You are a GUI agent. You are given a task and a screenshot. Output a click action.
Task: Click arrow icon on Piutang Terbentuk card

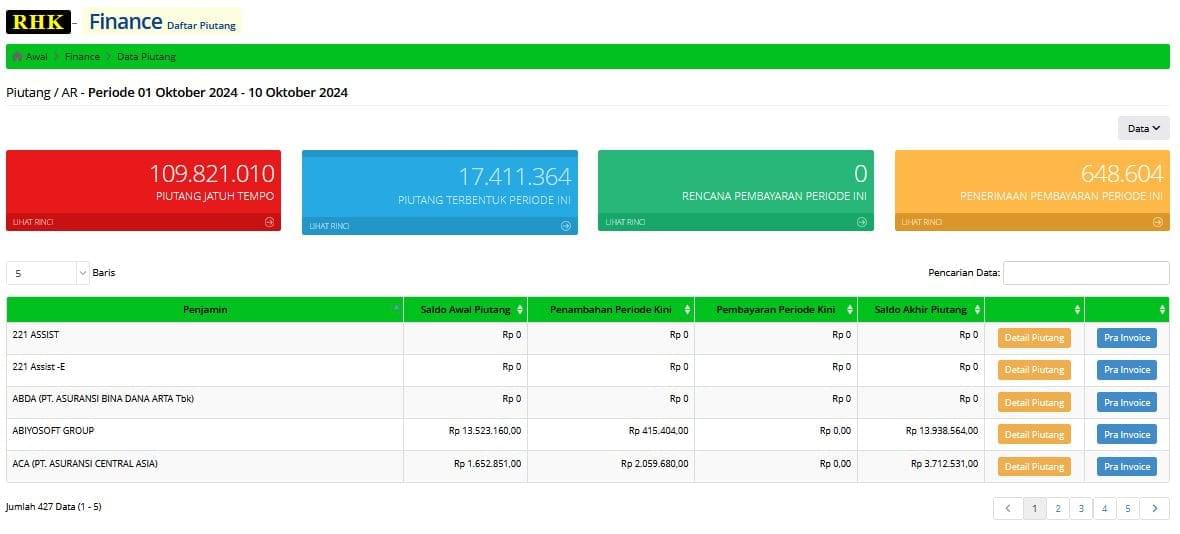566,226
